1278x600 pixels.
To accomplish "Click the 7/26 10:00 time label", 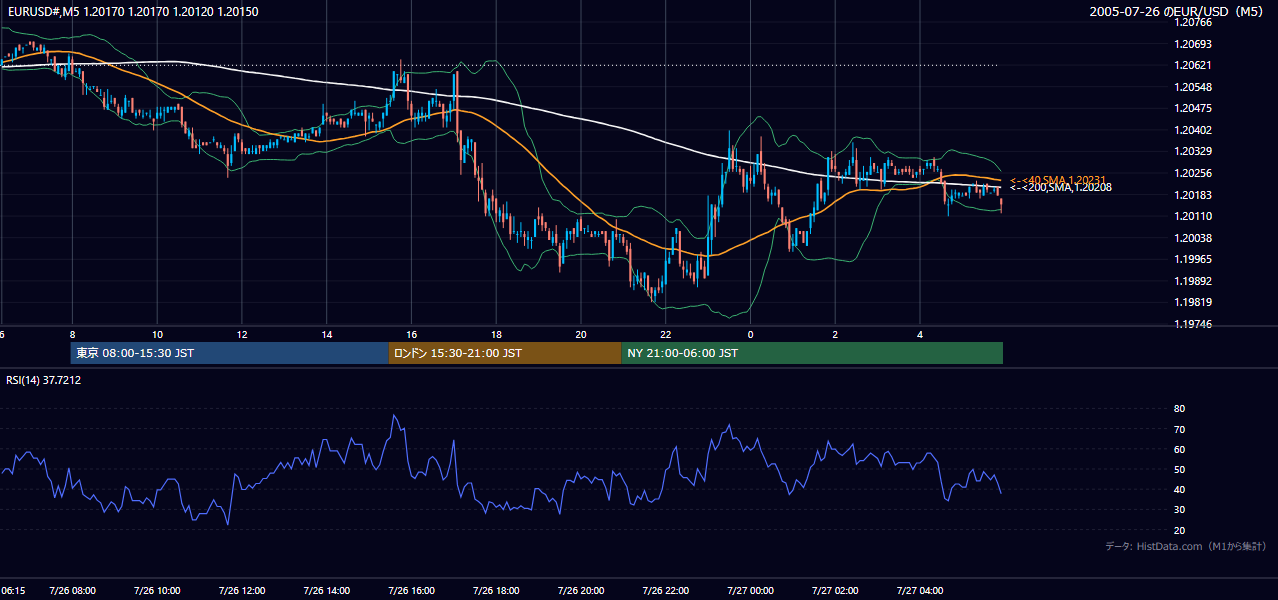I will coord(158,591).
